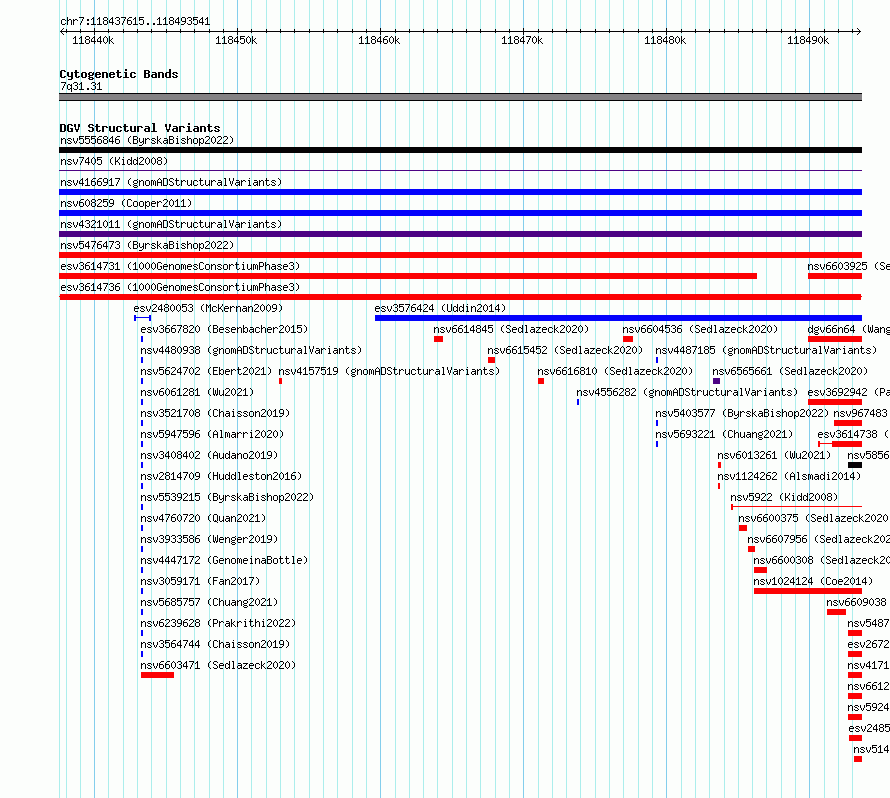Click nsv6614845 (Sedlazeck2020) label
Screen dimensions: 890x798
511,329
